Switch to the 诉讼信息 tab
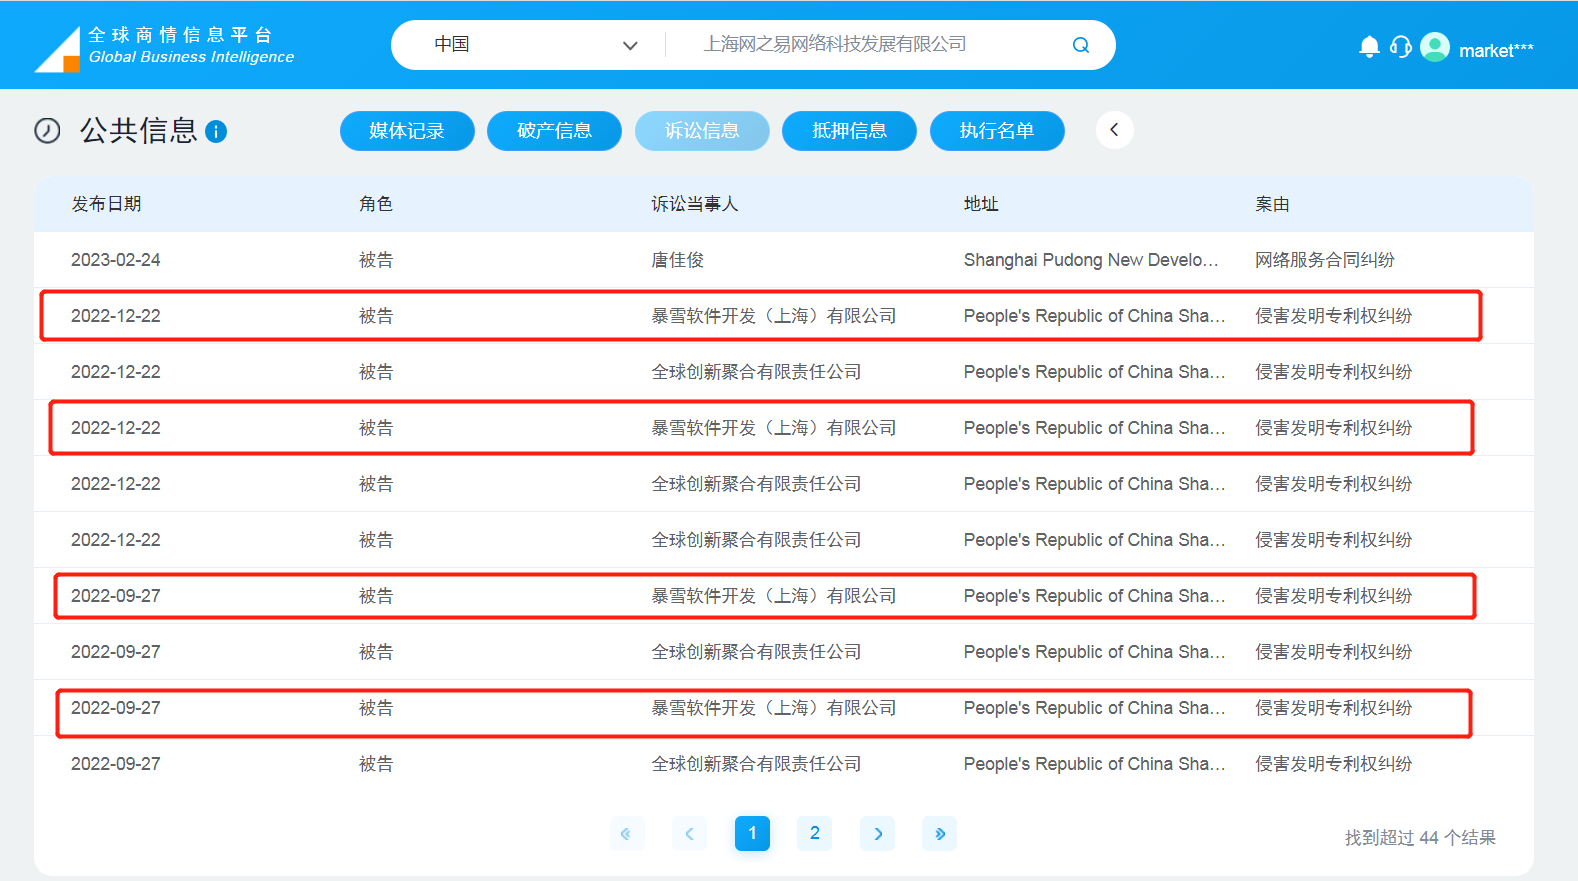Viewport: 1578px width, 881px height. pyautogui.click(x=702, y=131)
